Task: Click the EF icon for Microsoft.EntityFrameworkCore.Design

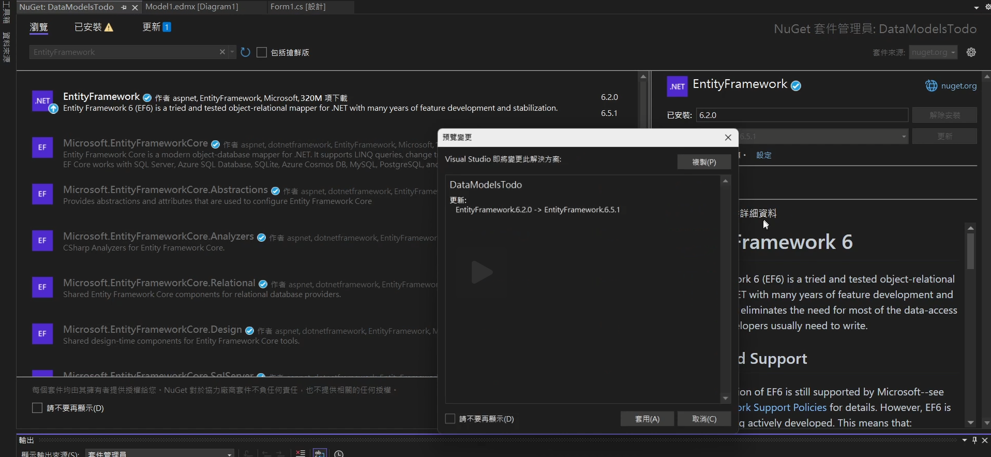Action: pyautogui.click(x=42, y=333)
